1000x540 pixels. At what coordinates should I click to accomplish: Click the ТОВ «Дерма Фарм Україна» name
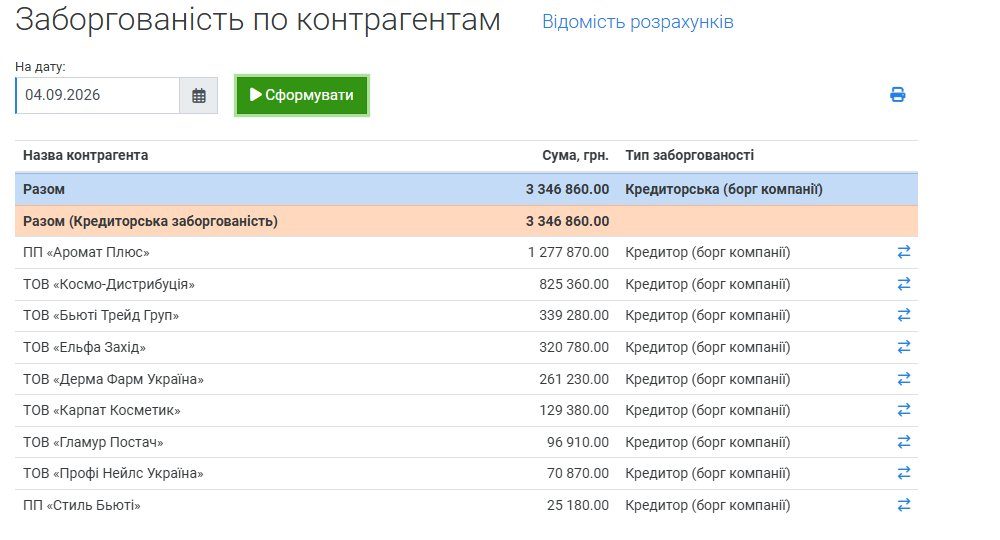[x=114, y=379]
